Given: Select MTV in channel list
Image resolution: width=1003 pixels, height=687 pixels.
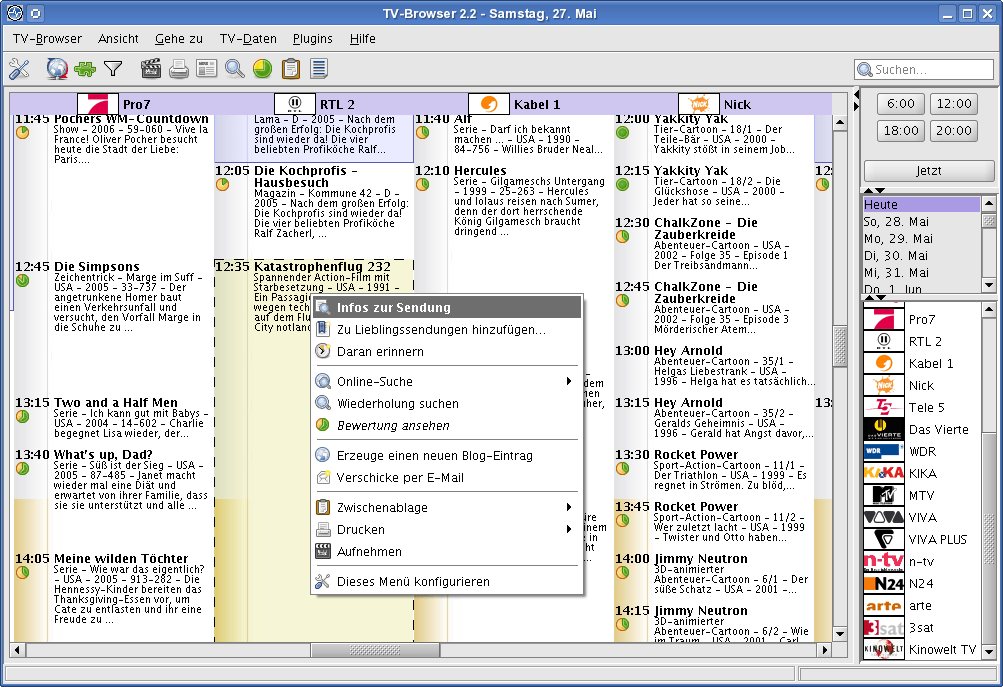Looking at the screenshot, I should click(x=921, y=496).
